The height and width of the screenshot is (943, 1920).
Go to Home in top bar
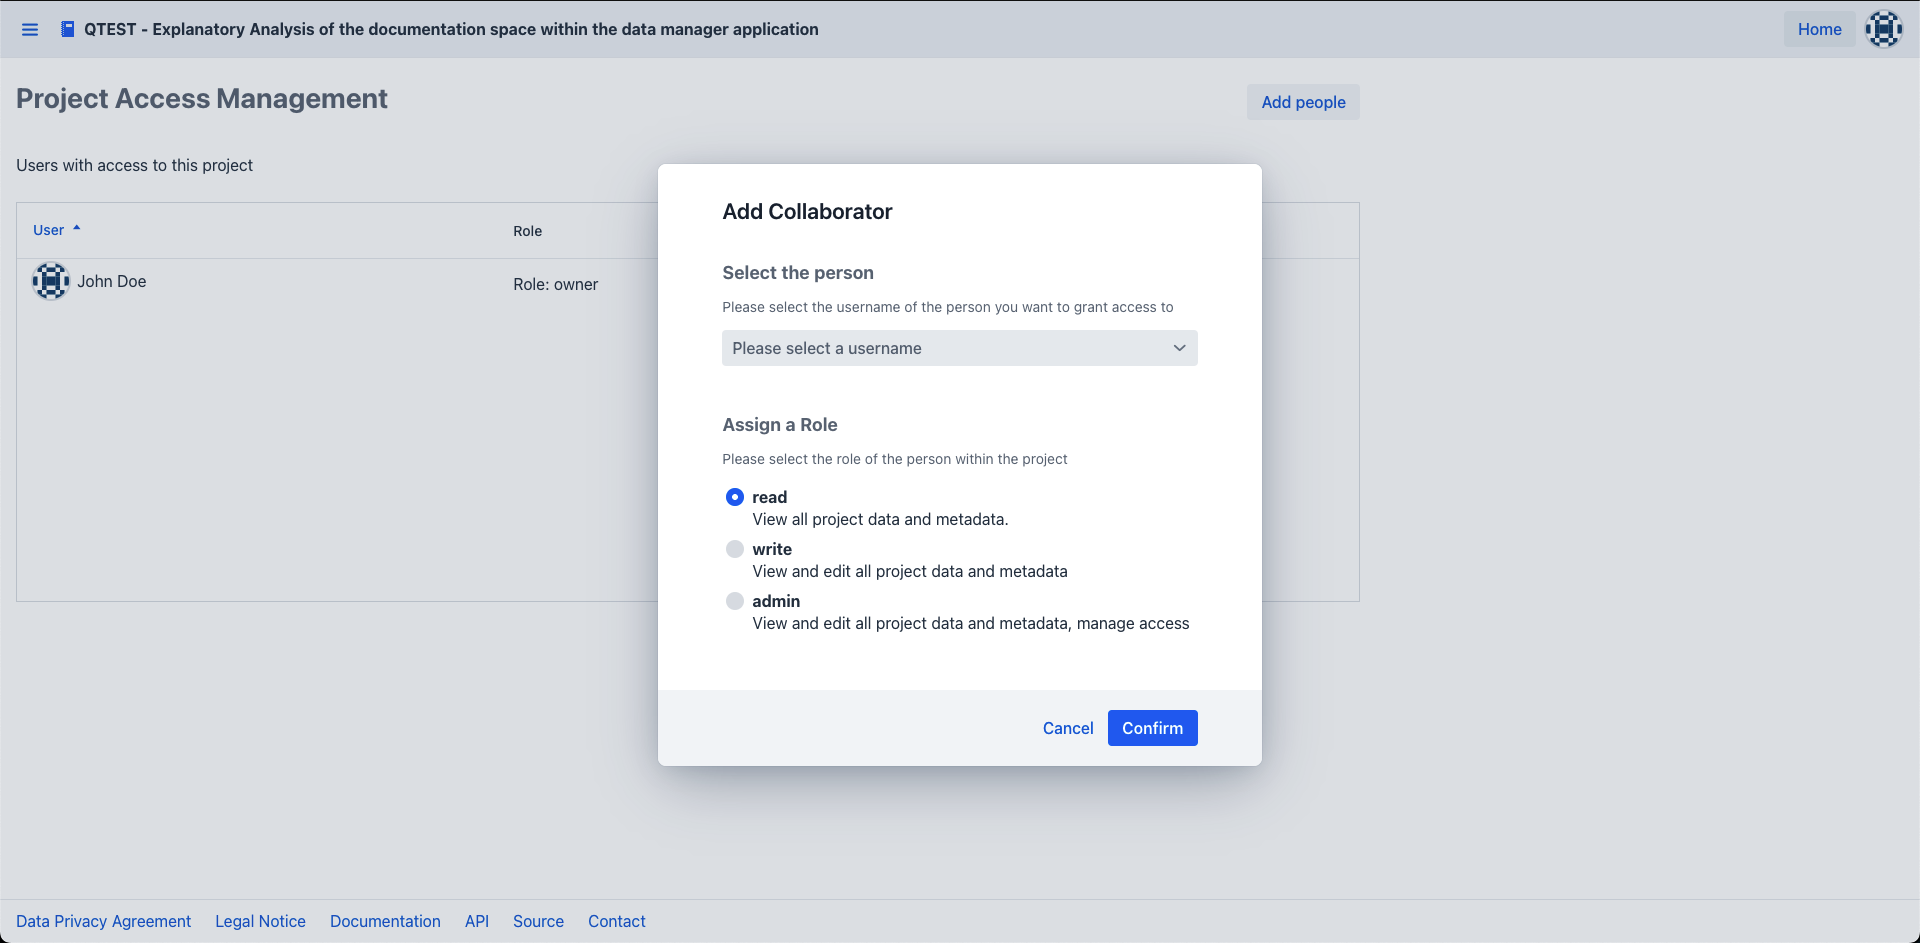1819,29
